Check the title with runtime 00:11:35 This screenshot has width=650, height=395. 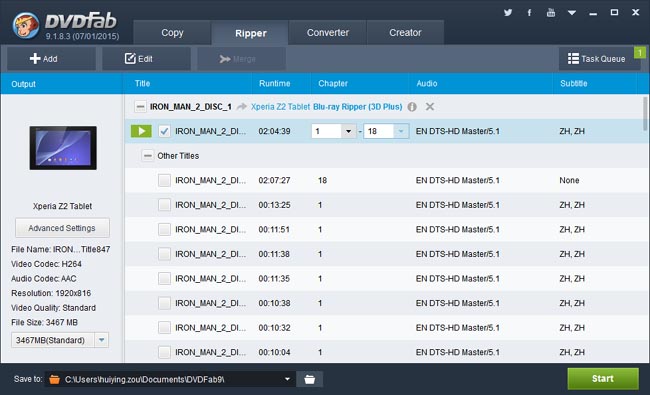(x=164, y=279)
